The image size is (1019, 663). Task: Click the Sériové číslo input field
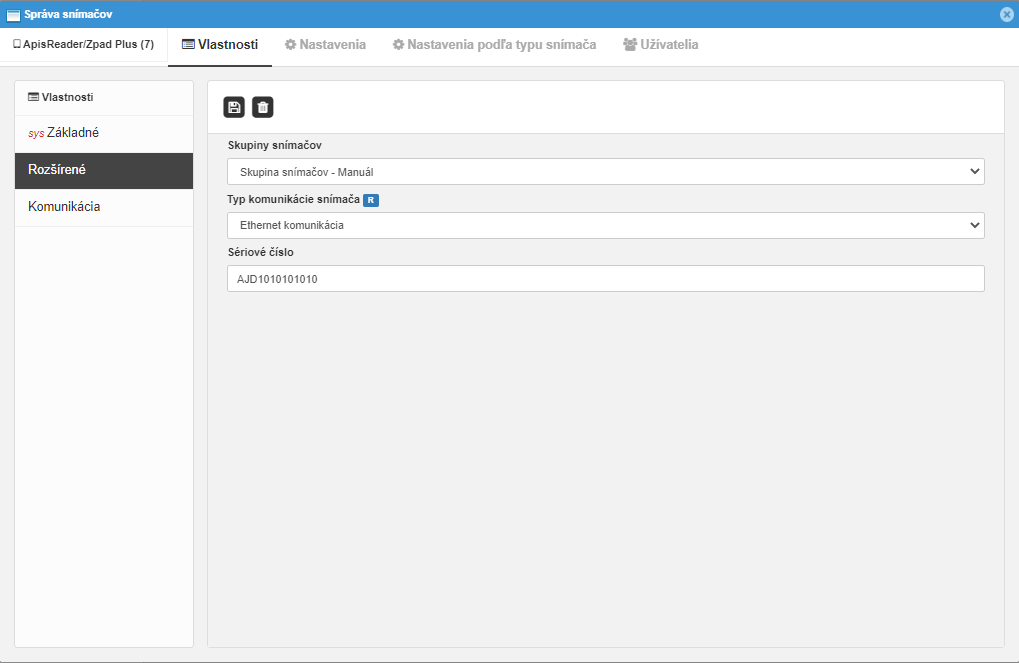point(606,279)
